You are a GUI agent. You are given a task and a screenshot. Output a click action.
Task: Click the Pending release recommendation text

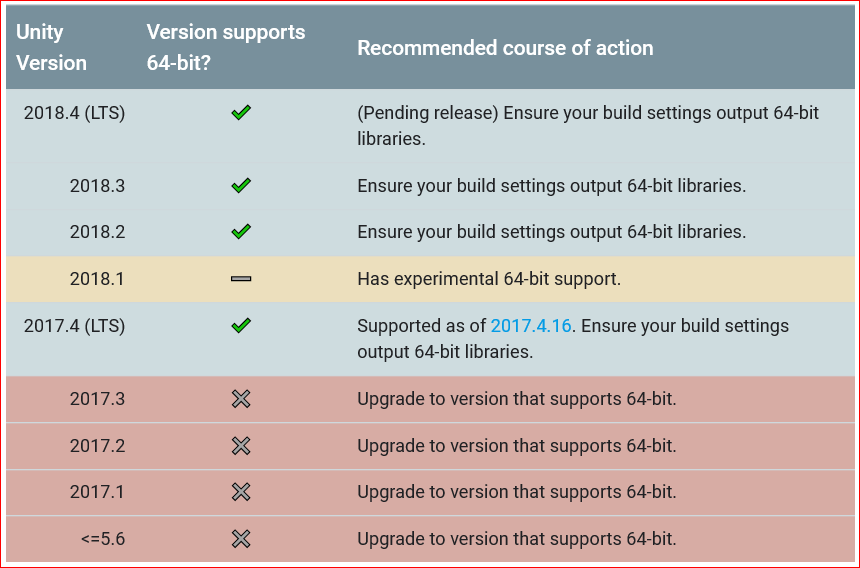coord(588,126)
